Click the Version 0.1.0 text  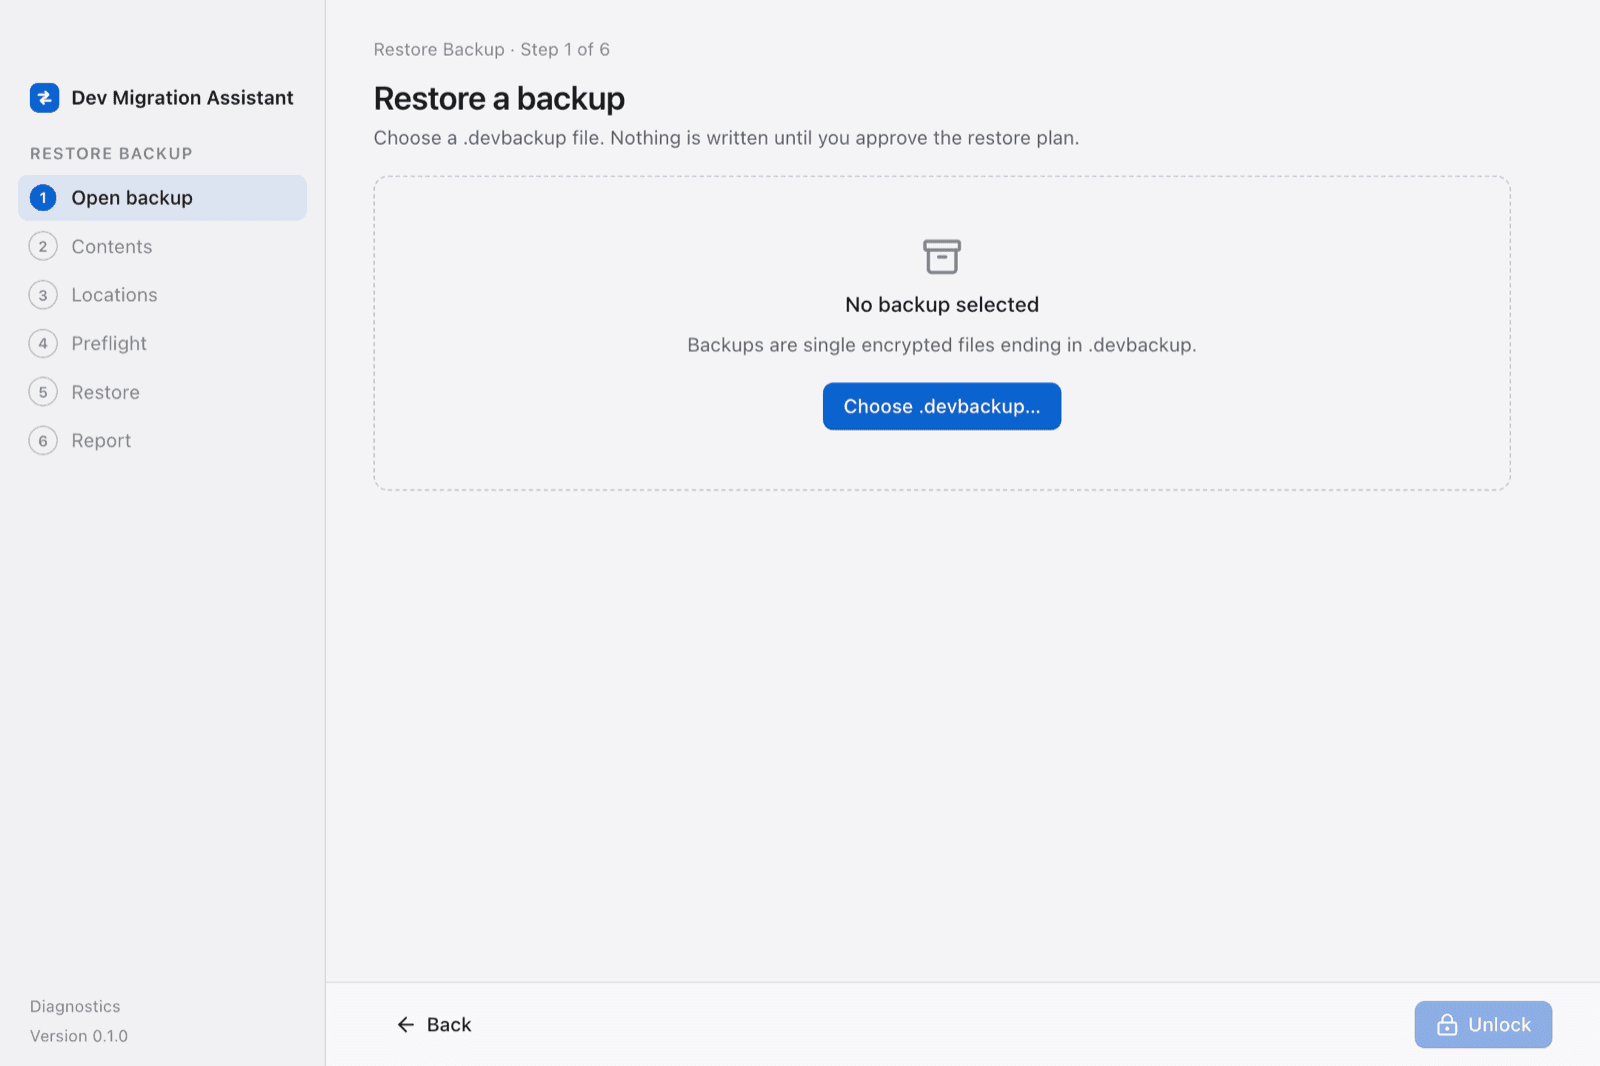click(x=79, y=1036)
